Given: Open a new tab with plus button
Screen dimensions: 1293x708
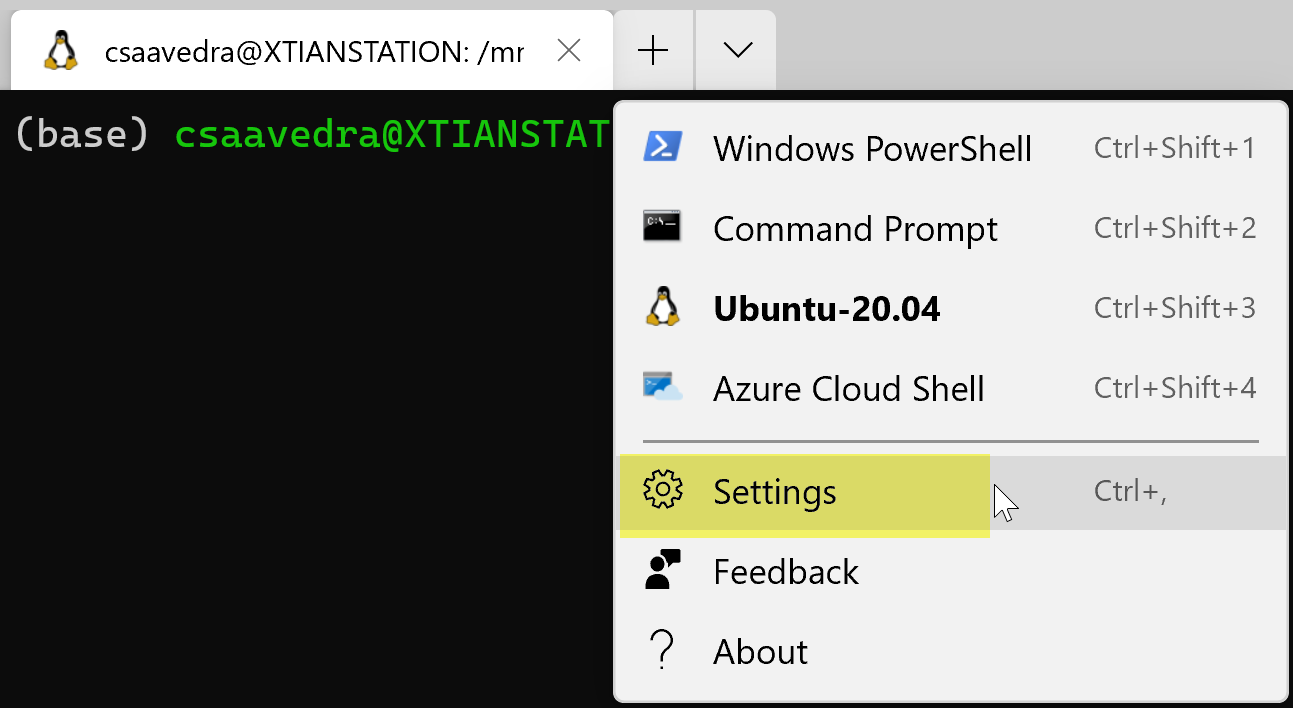Looking at the screenshot, I should coord(653,50).
